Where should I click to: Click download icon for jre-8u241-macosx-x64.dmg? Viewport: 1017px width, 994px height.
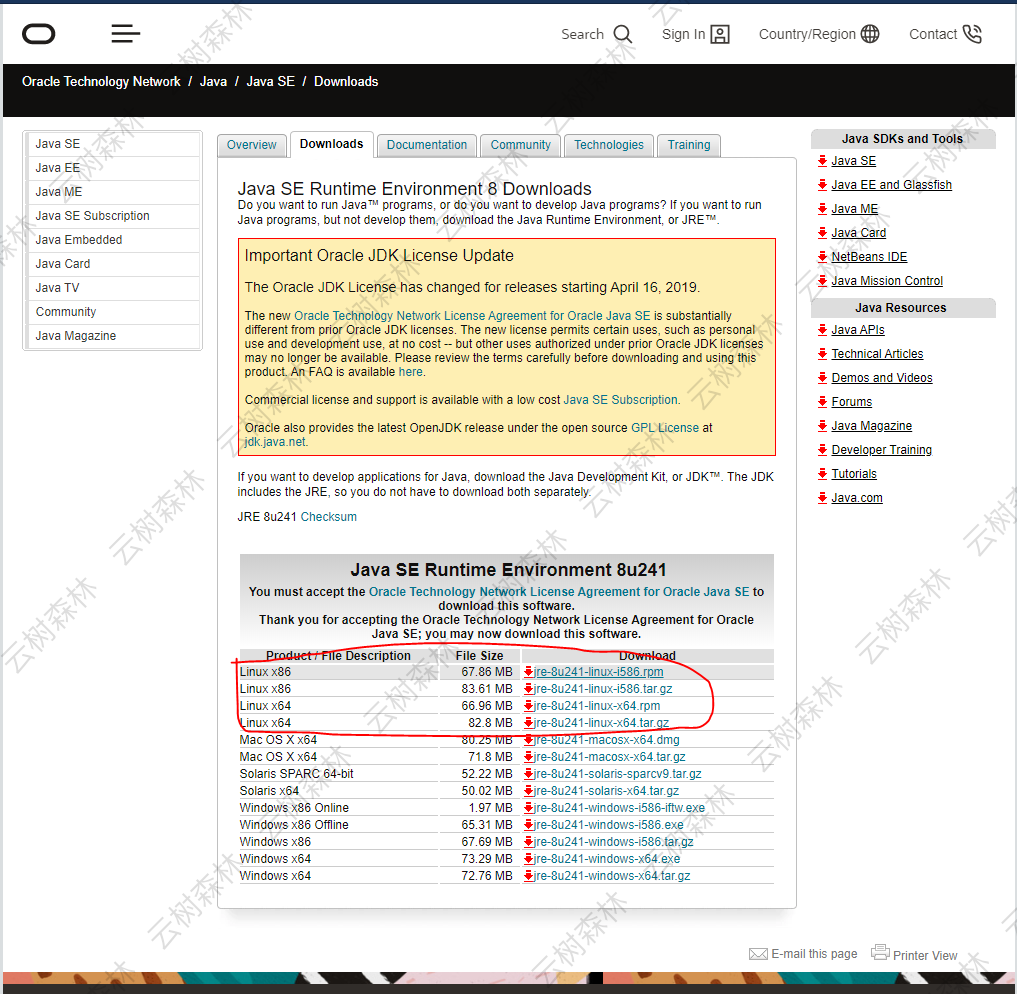529,740
